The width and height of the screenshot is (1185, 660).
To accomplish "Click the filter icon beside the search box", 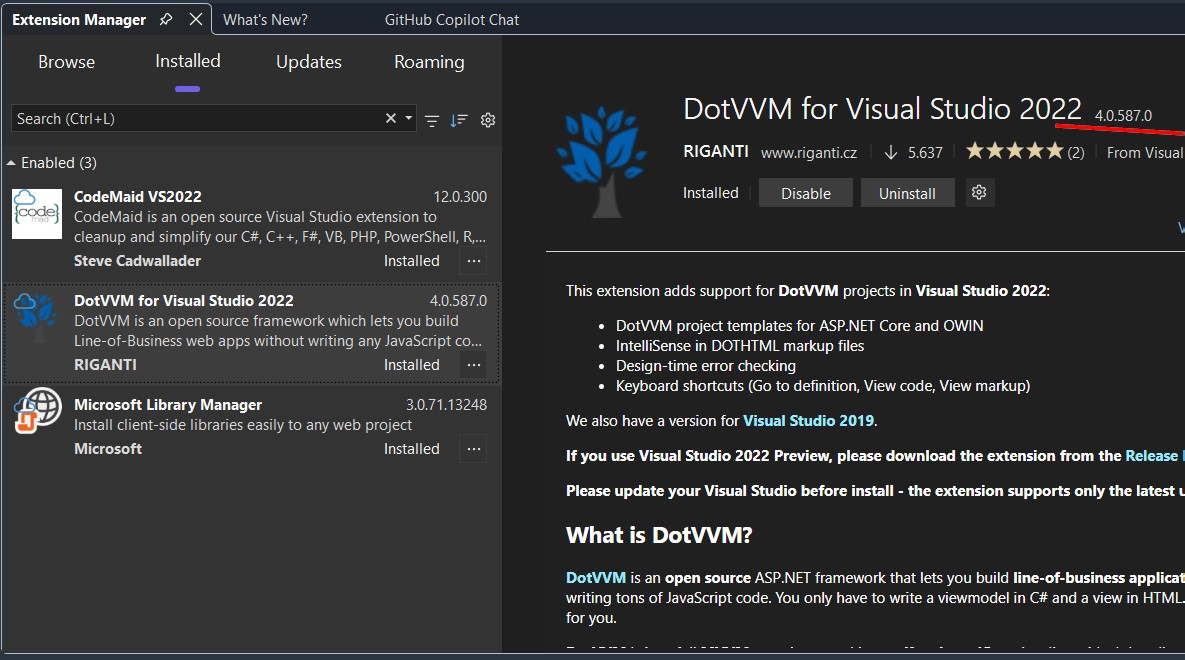I will tap(432, 120).
